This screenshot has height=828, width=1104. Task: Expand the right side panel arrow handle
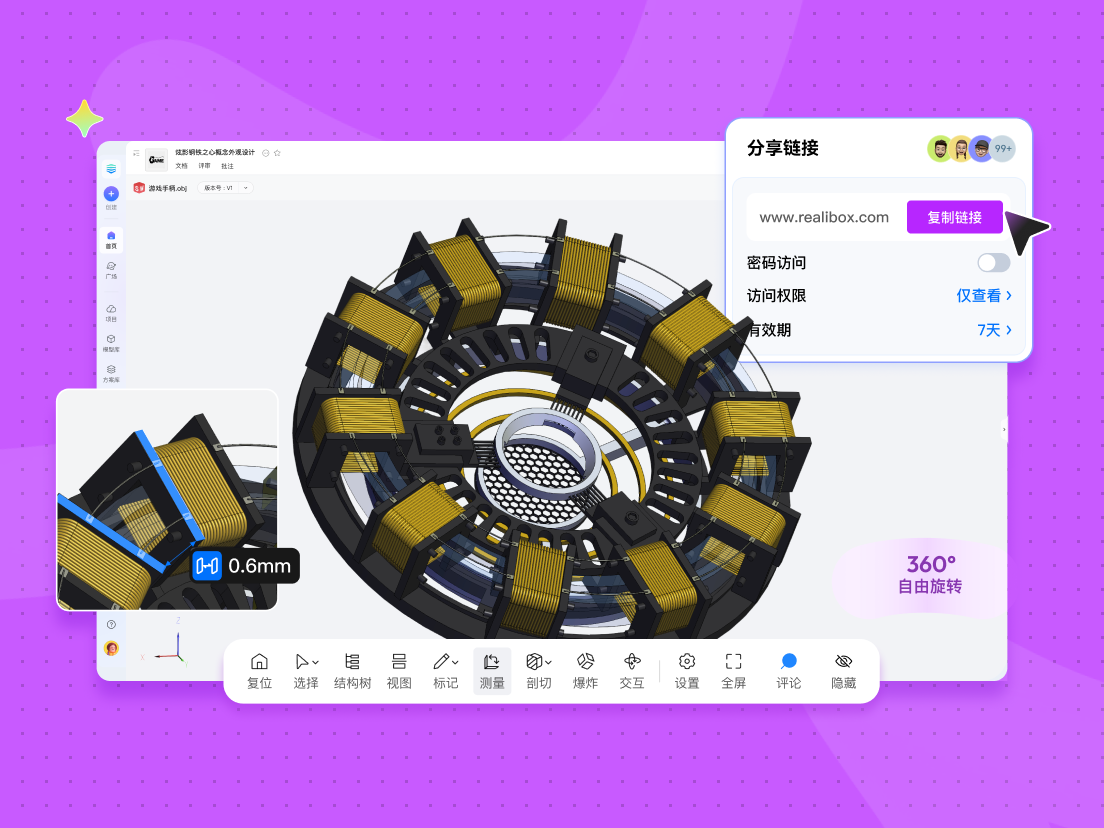(1004, 429)
